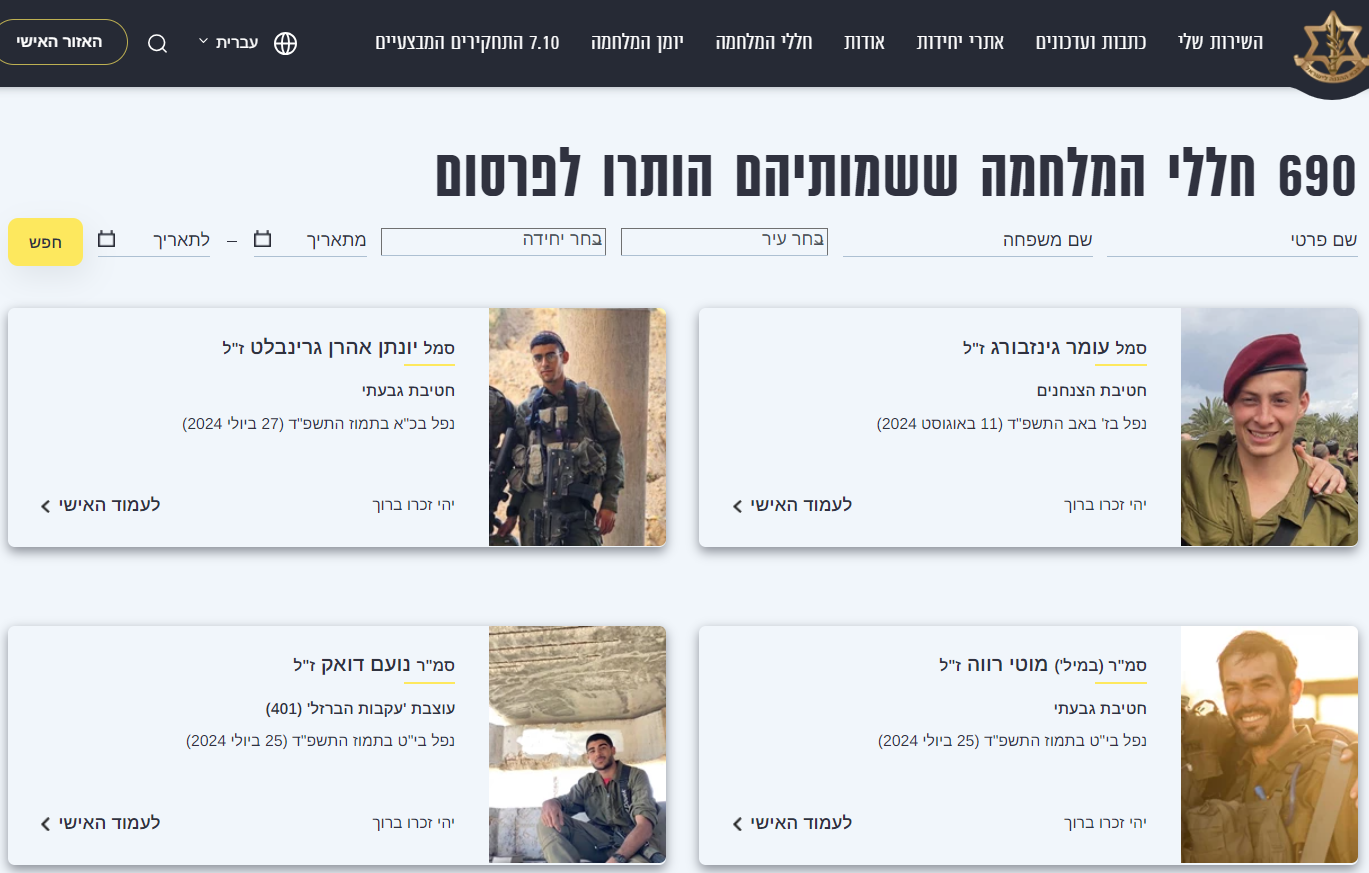Click the photo of עומר גינזבורג
The width and height of the screenshot is (1369, 873).
pos(1269,427)
